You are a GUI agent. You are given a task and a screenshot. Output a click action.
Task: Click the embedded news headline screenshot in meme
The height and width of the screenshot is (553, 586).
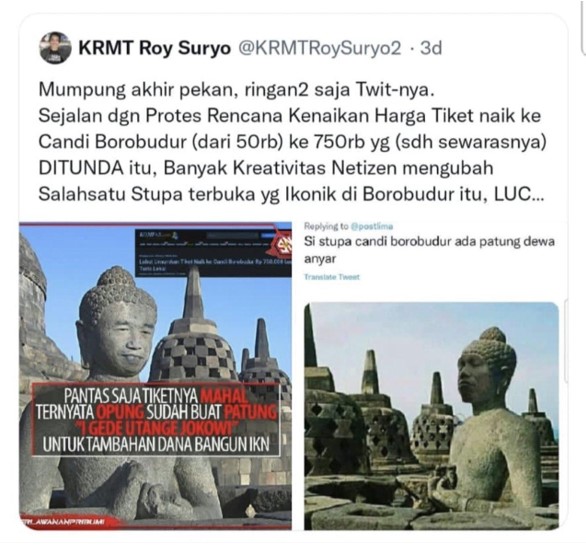(x=213, y=253)
